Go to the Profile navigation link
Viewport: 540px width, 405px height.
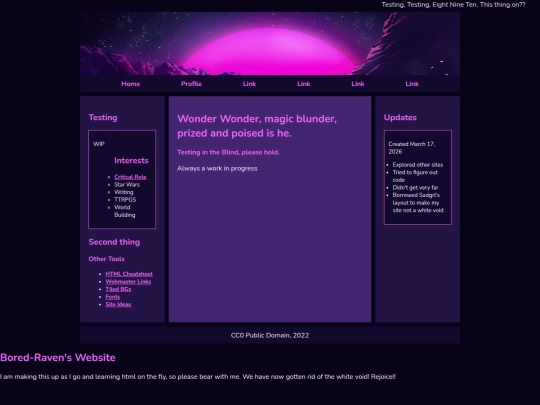point(191,84)
